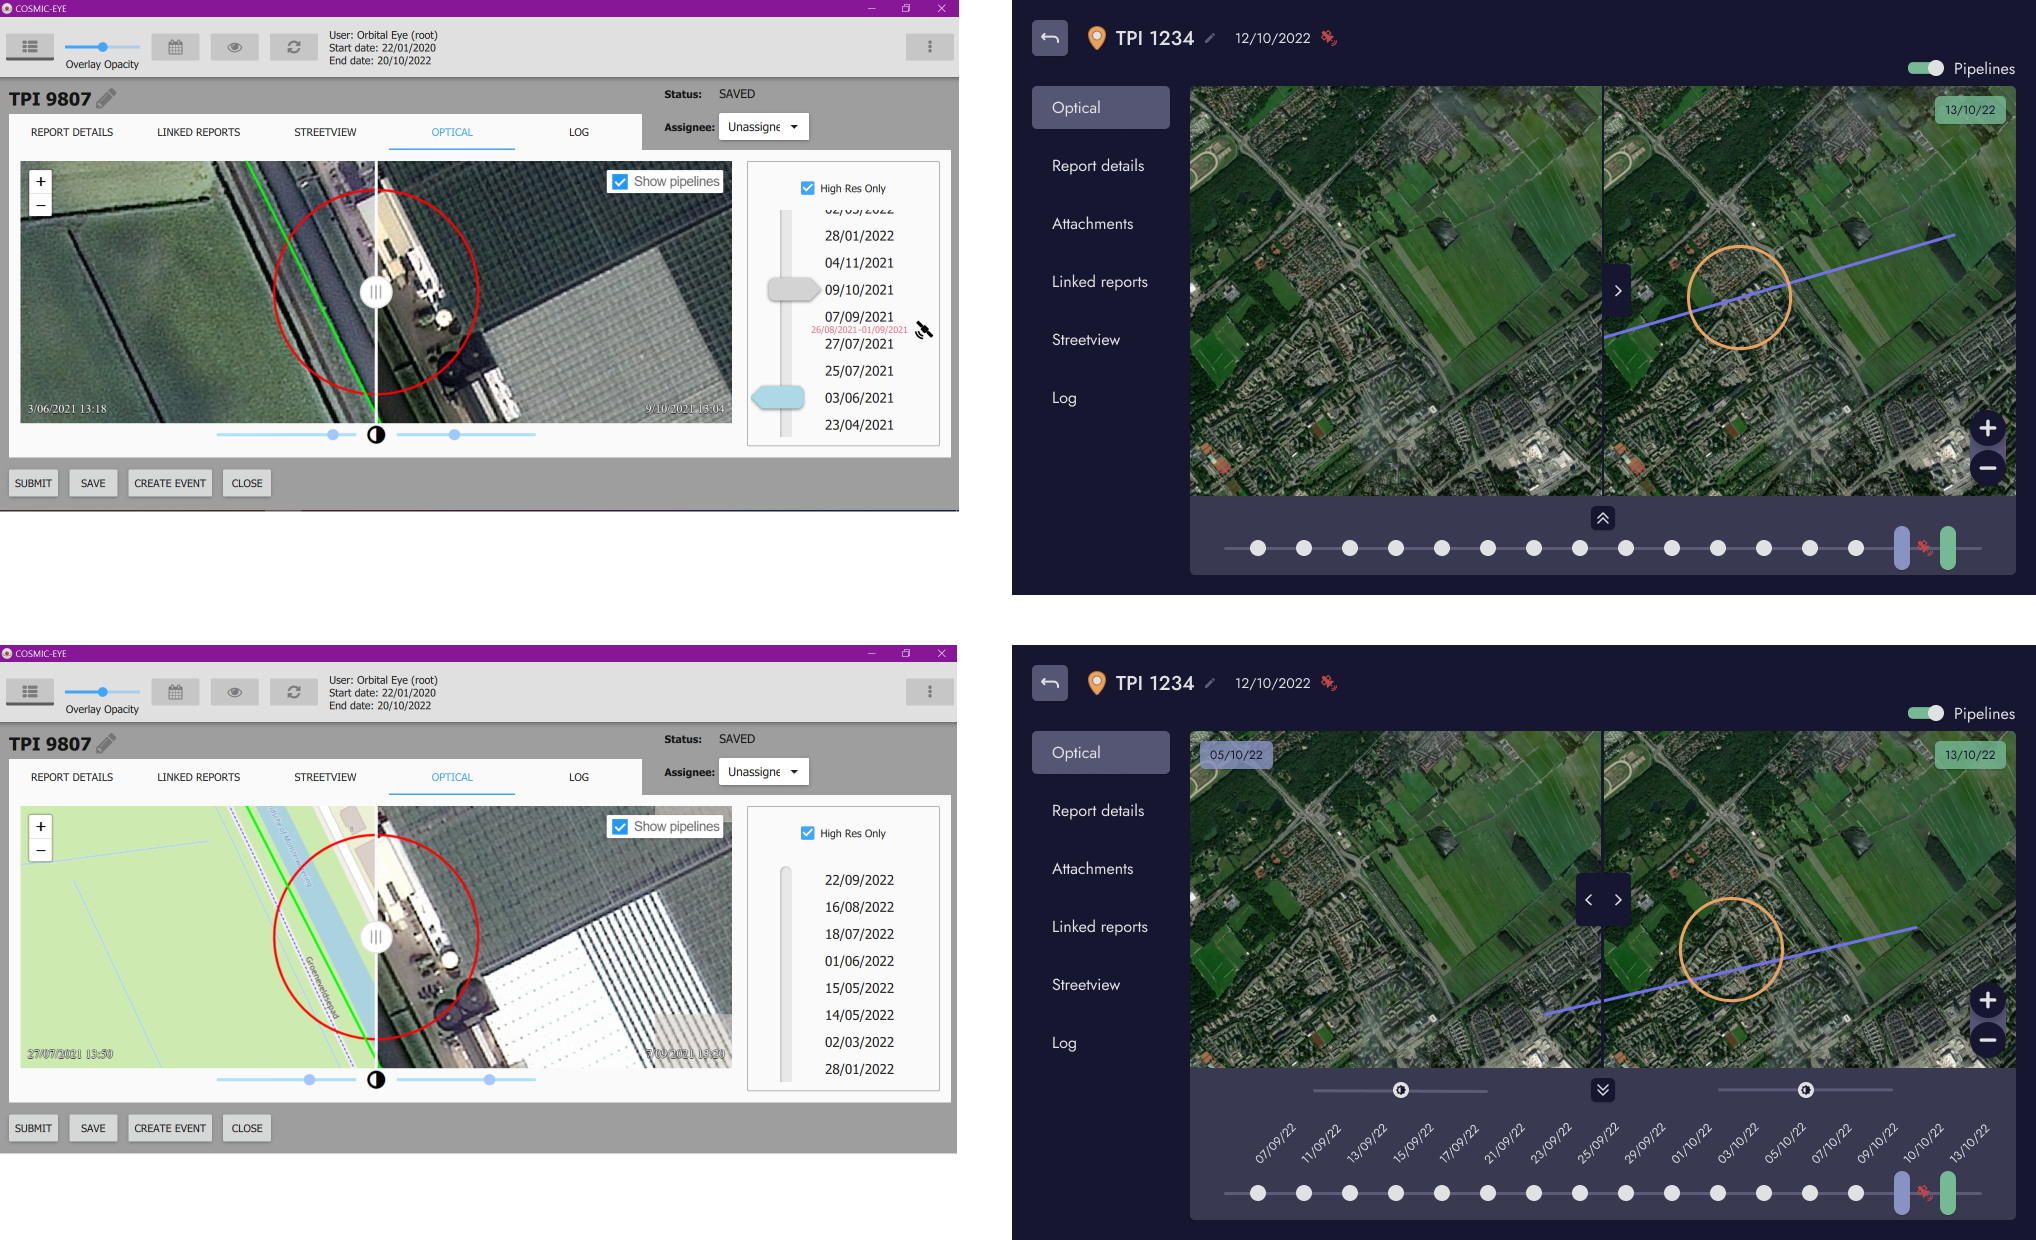Click the red alert flag icon on TPI 1234
Screen dimensions: 2036x1240
tap(1328, 38)
